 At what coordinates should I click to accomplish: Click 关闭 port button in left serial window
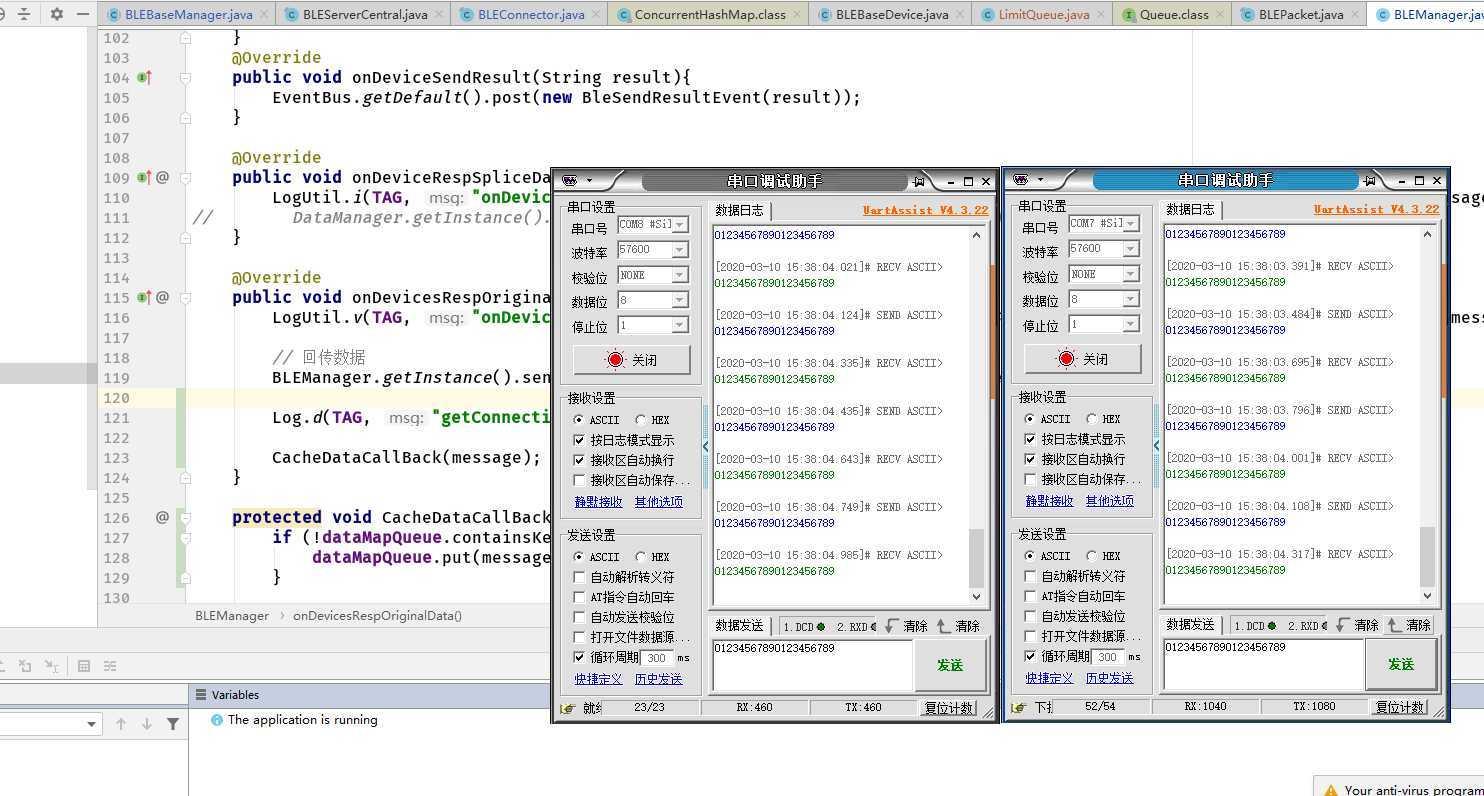(x=632, y=360)
